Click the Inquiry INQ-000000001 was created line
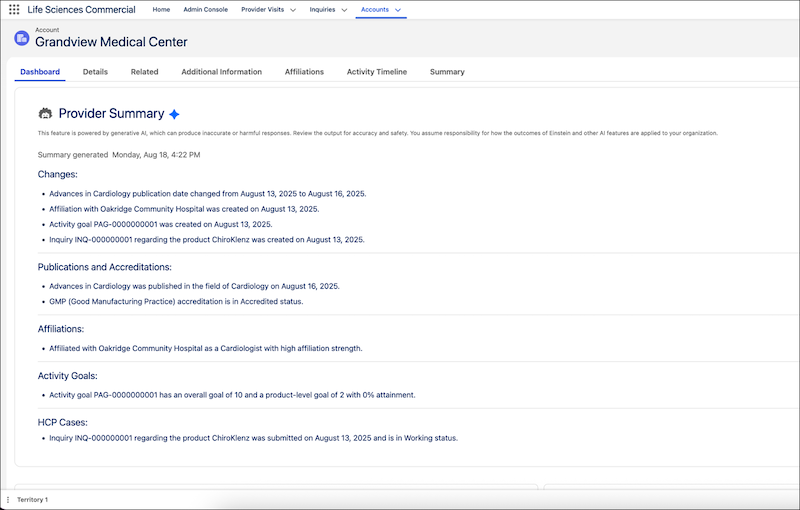Viewport: 800px width, 510px height. [x=207, y=240]
